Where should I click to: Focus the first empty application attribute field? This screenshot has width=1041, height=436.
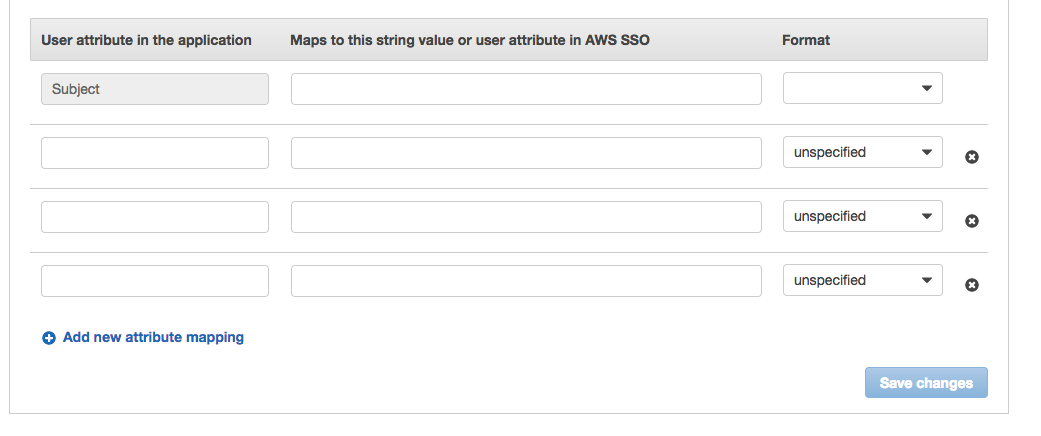point(155,153)
